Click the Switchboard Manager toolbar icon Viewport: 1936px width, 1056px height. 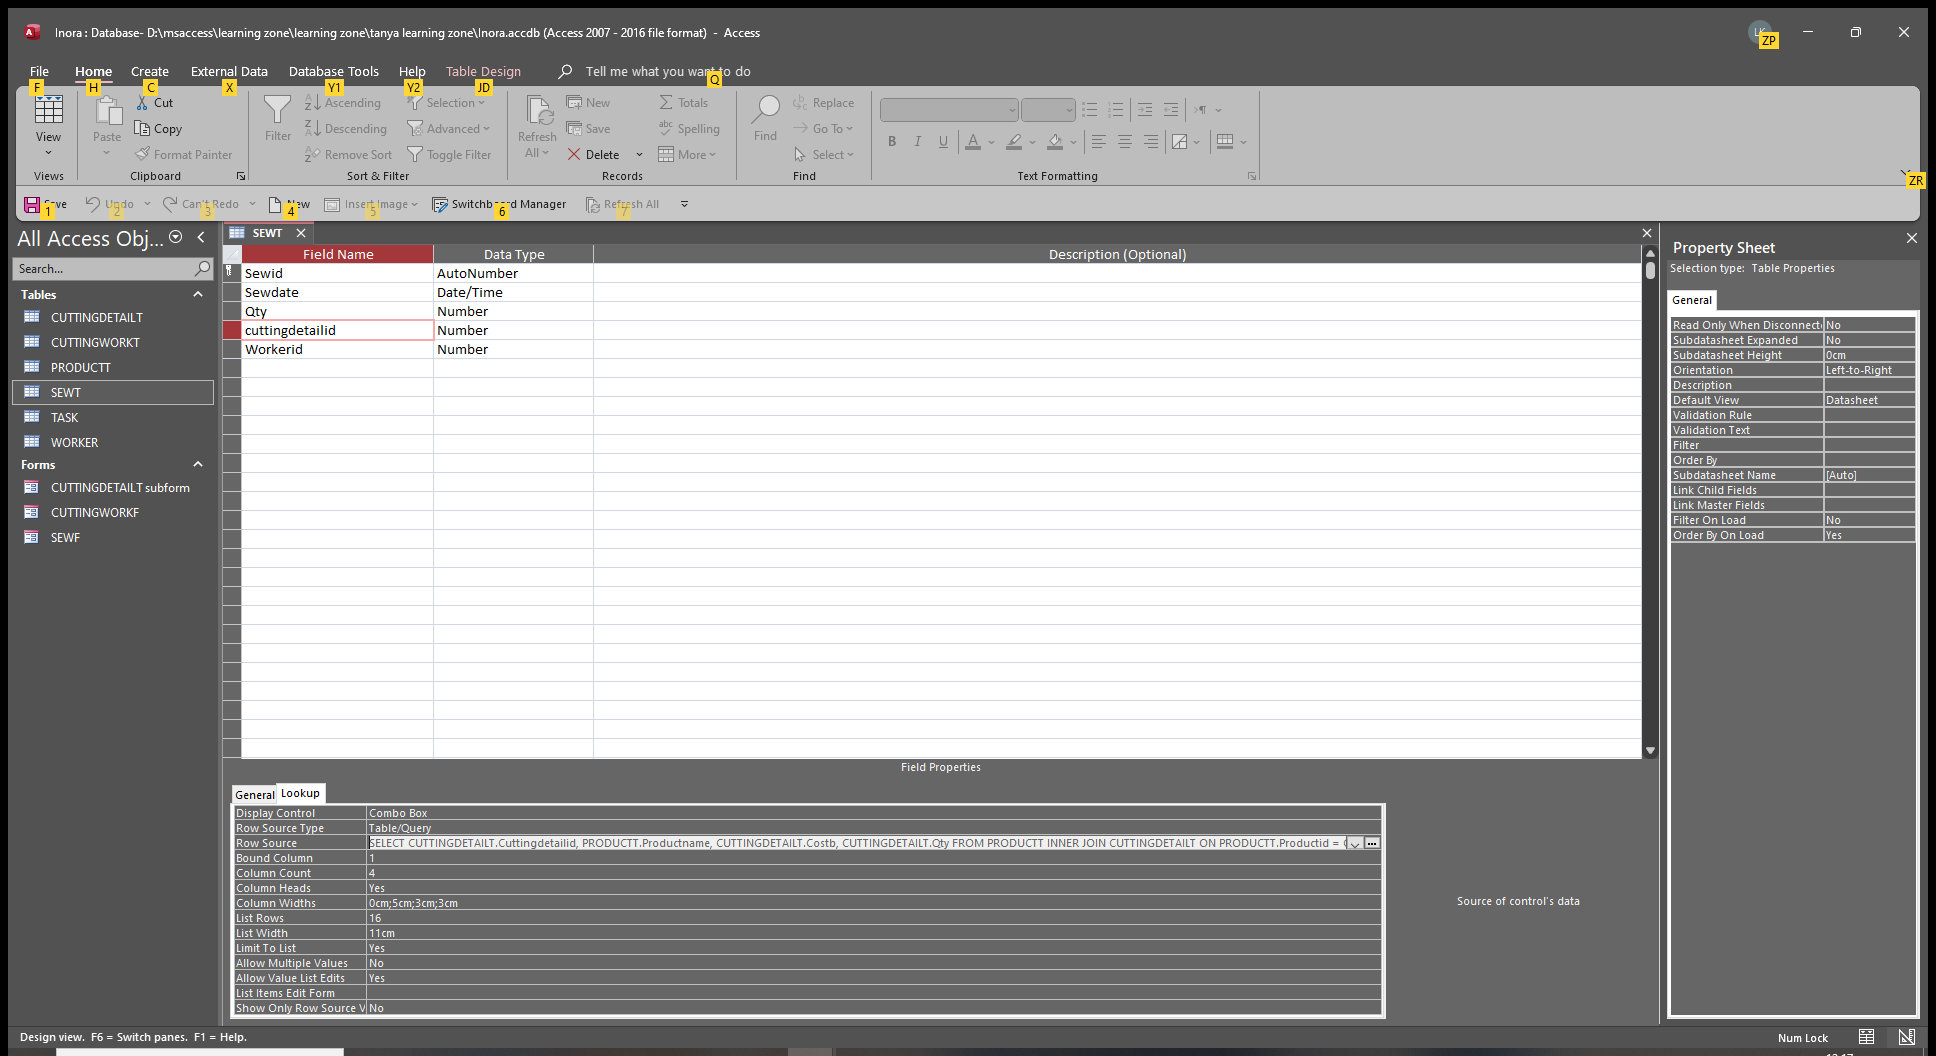tap(440, 204)
